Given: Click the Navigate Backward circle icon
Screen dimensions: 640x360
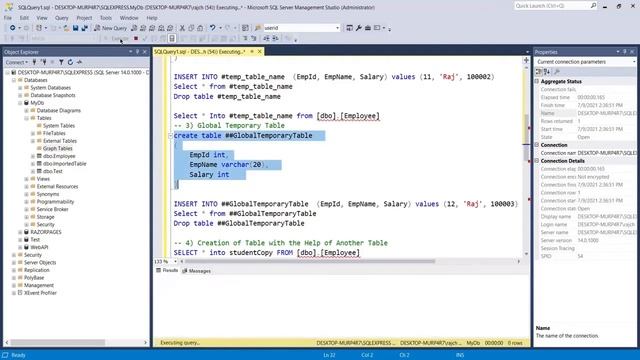Looking at the screenshot, I should coord(13,28).
